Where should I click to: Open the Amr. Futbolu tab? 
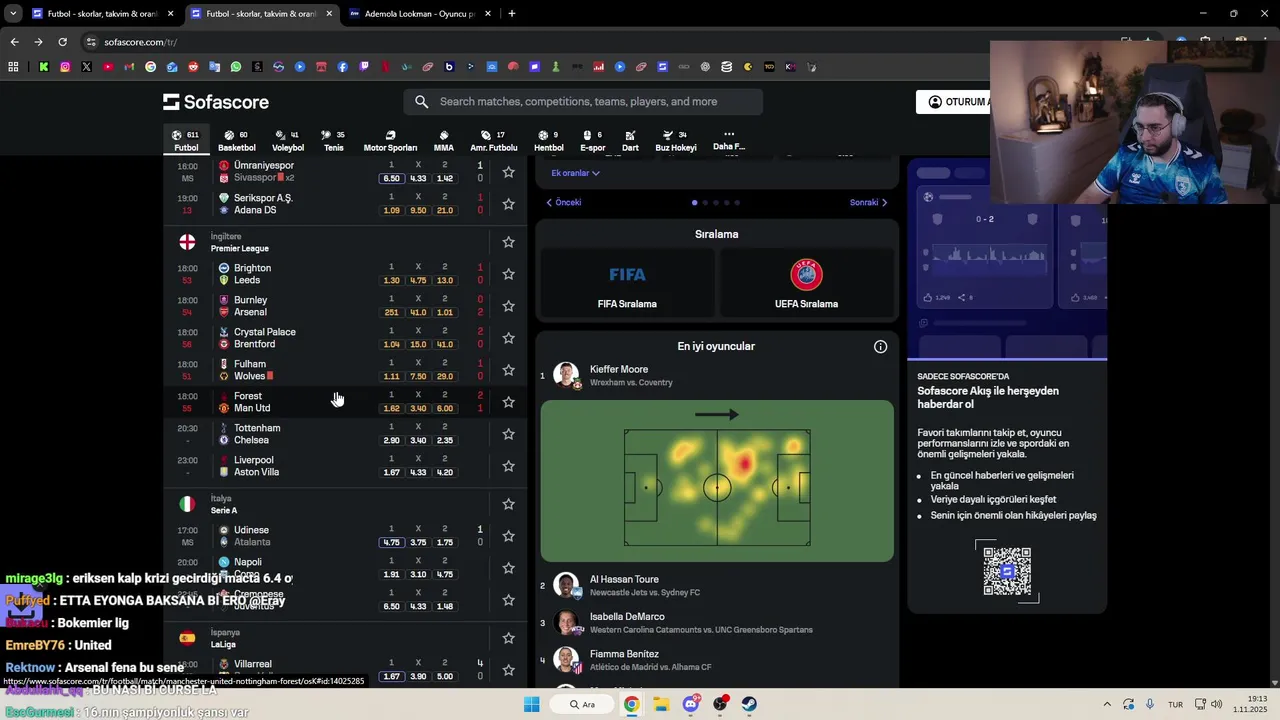click(x=494, y=141)
